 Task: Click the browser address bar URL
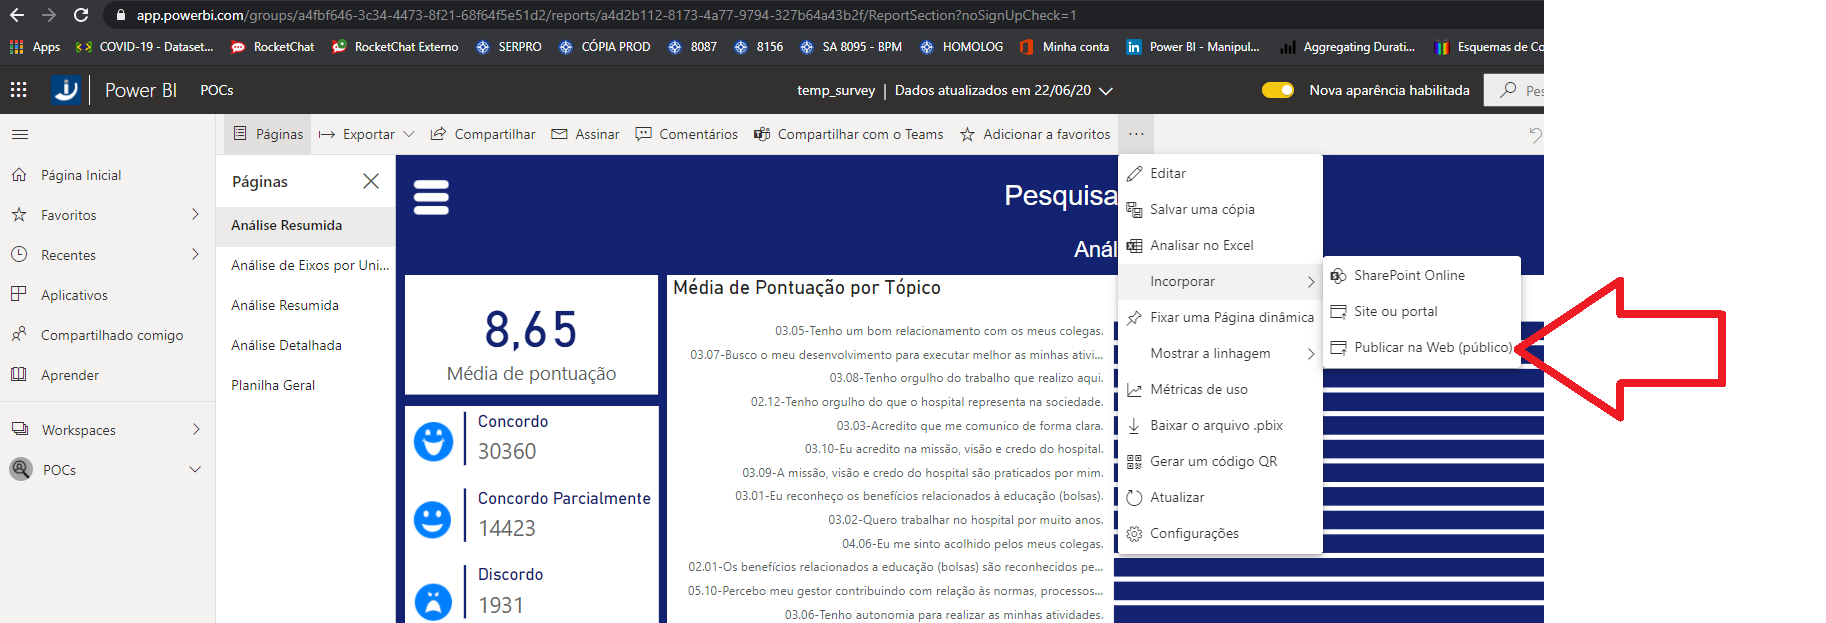click(606, 15)
